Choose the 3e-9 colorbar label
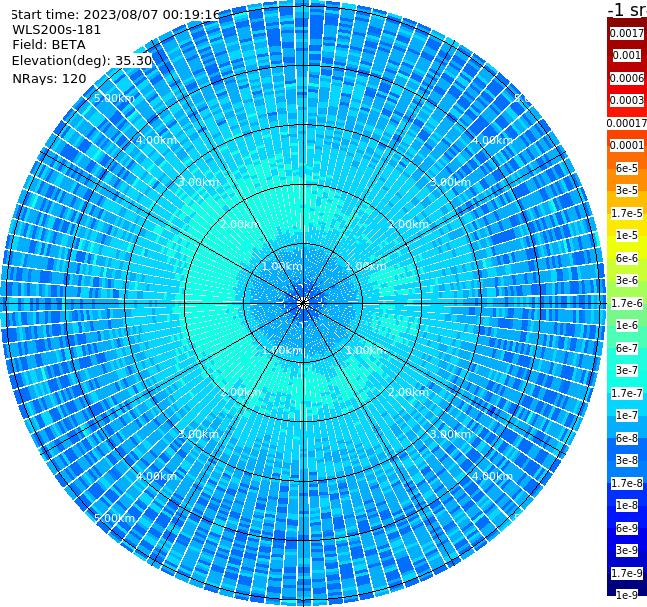647x607 pixels. [x=627, y=550]
